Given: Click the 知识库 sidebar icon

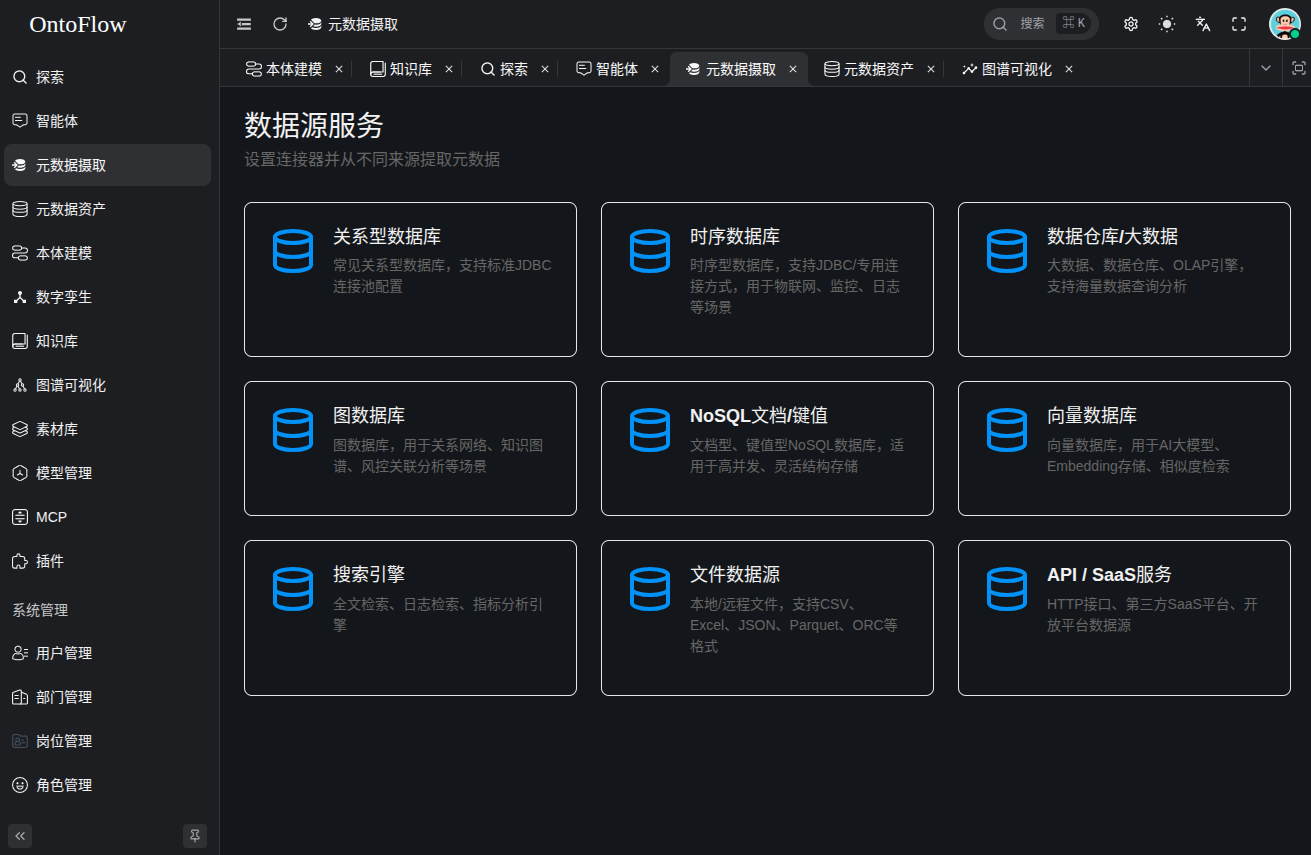Looking at the screenshot, I should click(20, 341).
